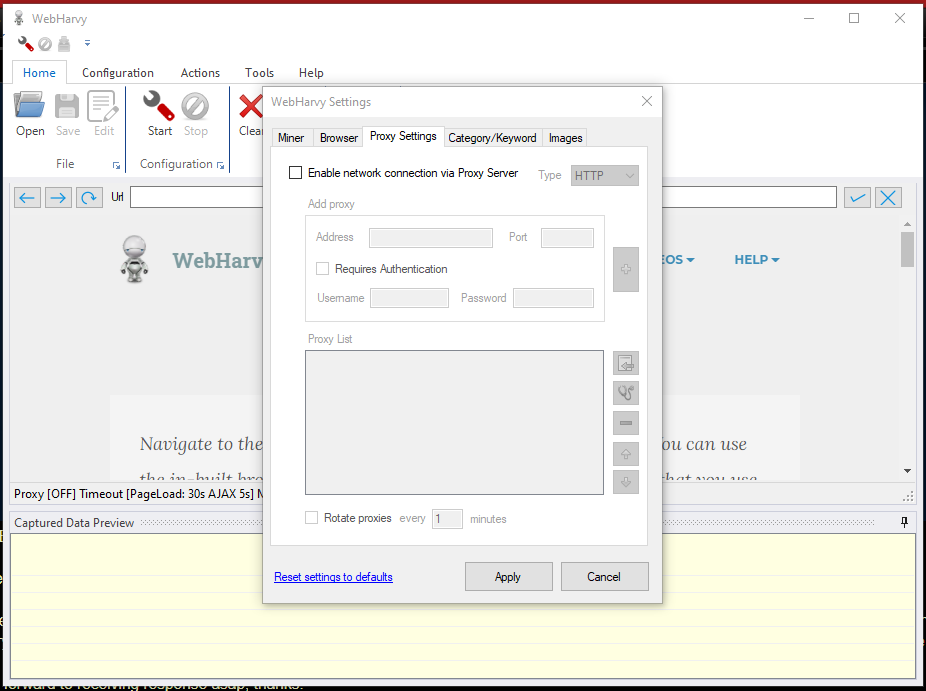Click the Proxy [OFF] status bar text
Image resolution: width=926 pixels, height=691 pixels.
(45, 494)
